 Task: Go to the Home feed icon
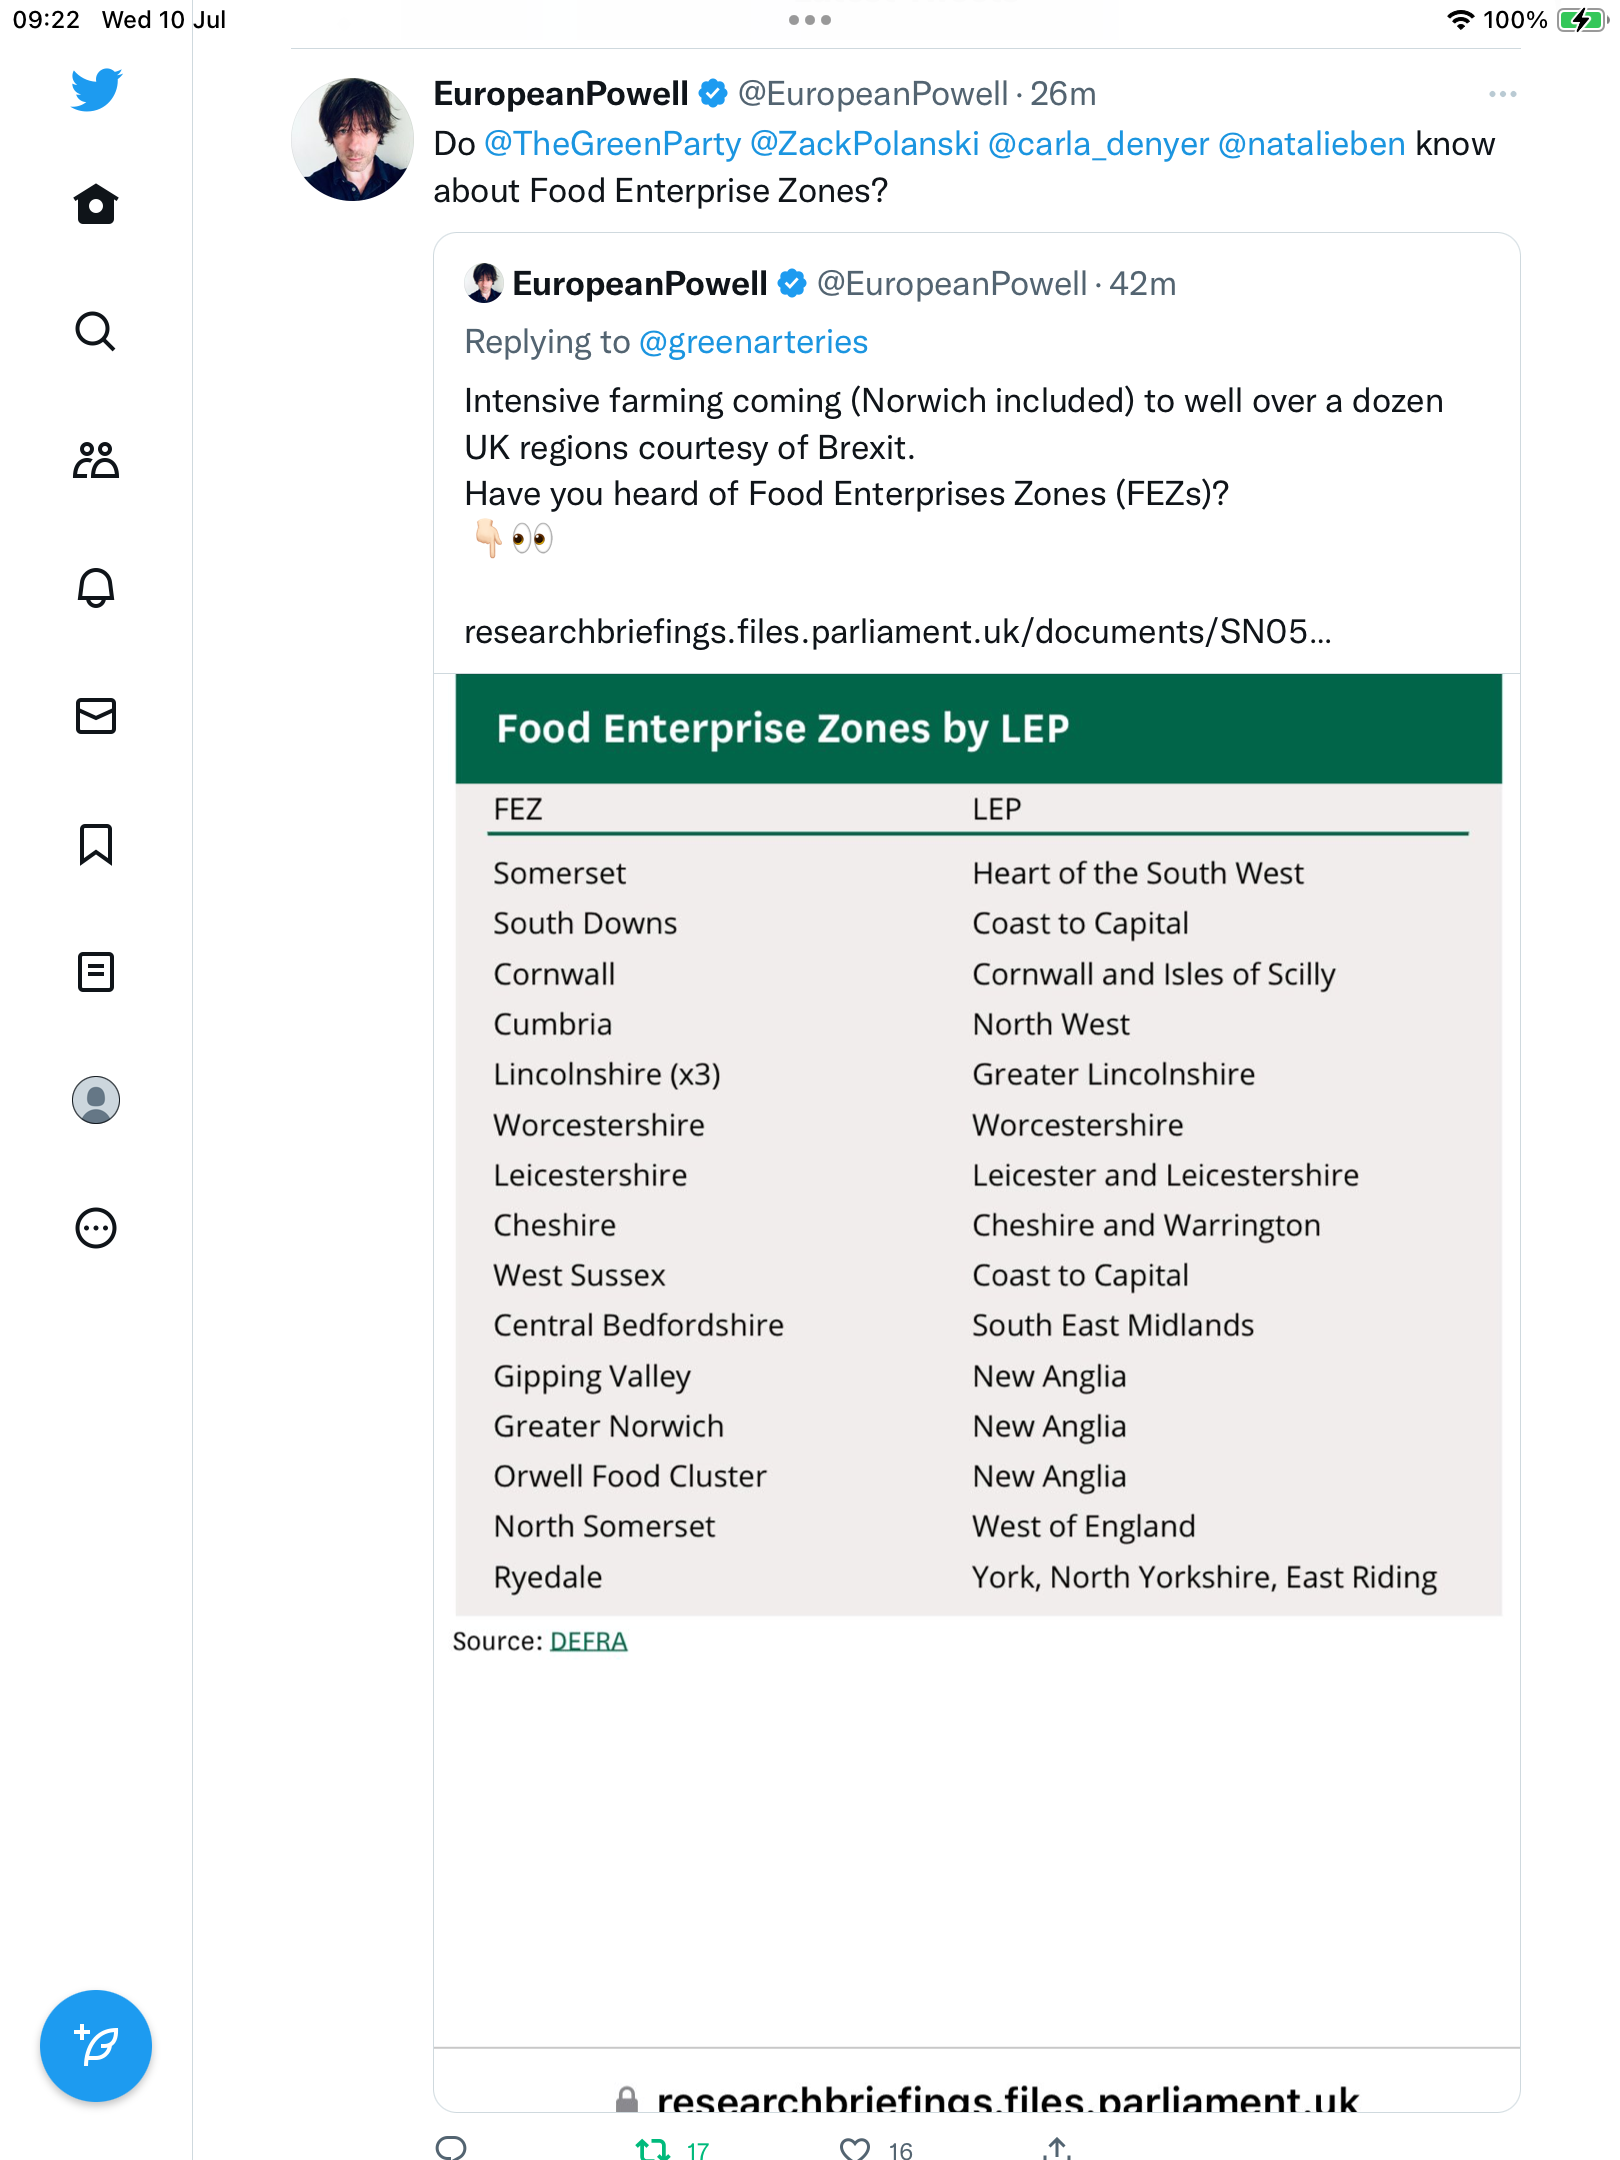pos(96,204)
